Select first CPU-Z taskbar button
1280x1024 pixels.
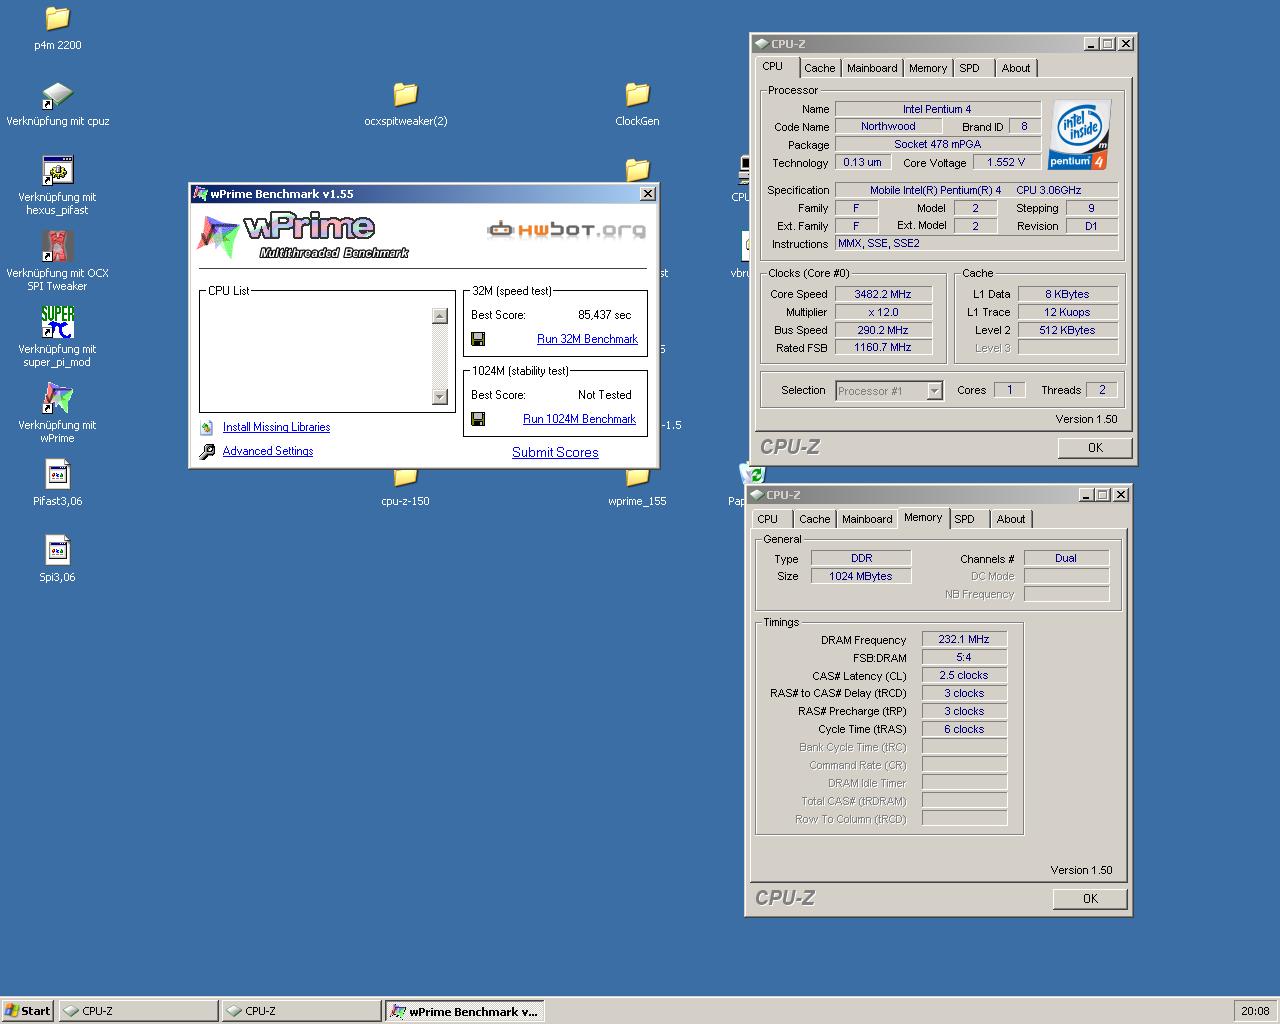138,1011
